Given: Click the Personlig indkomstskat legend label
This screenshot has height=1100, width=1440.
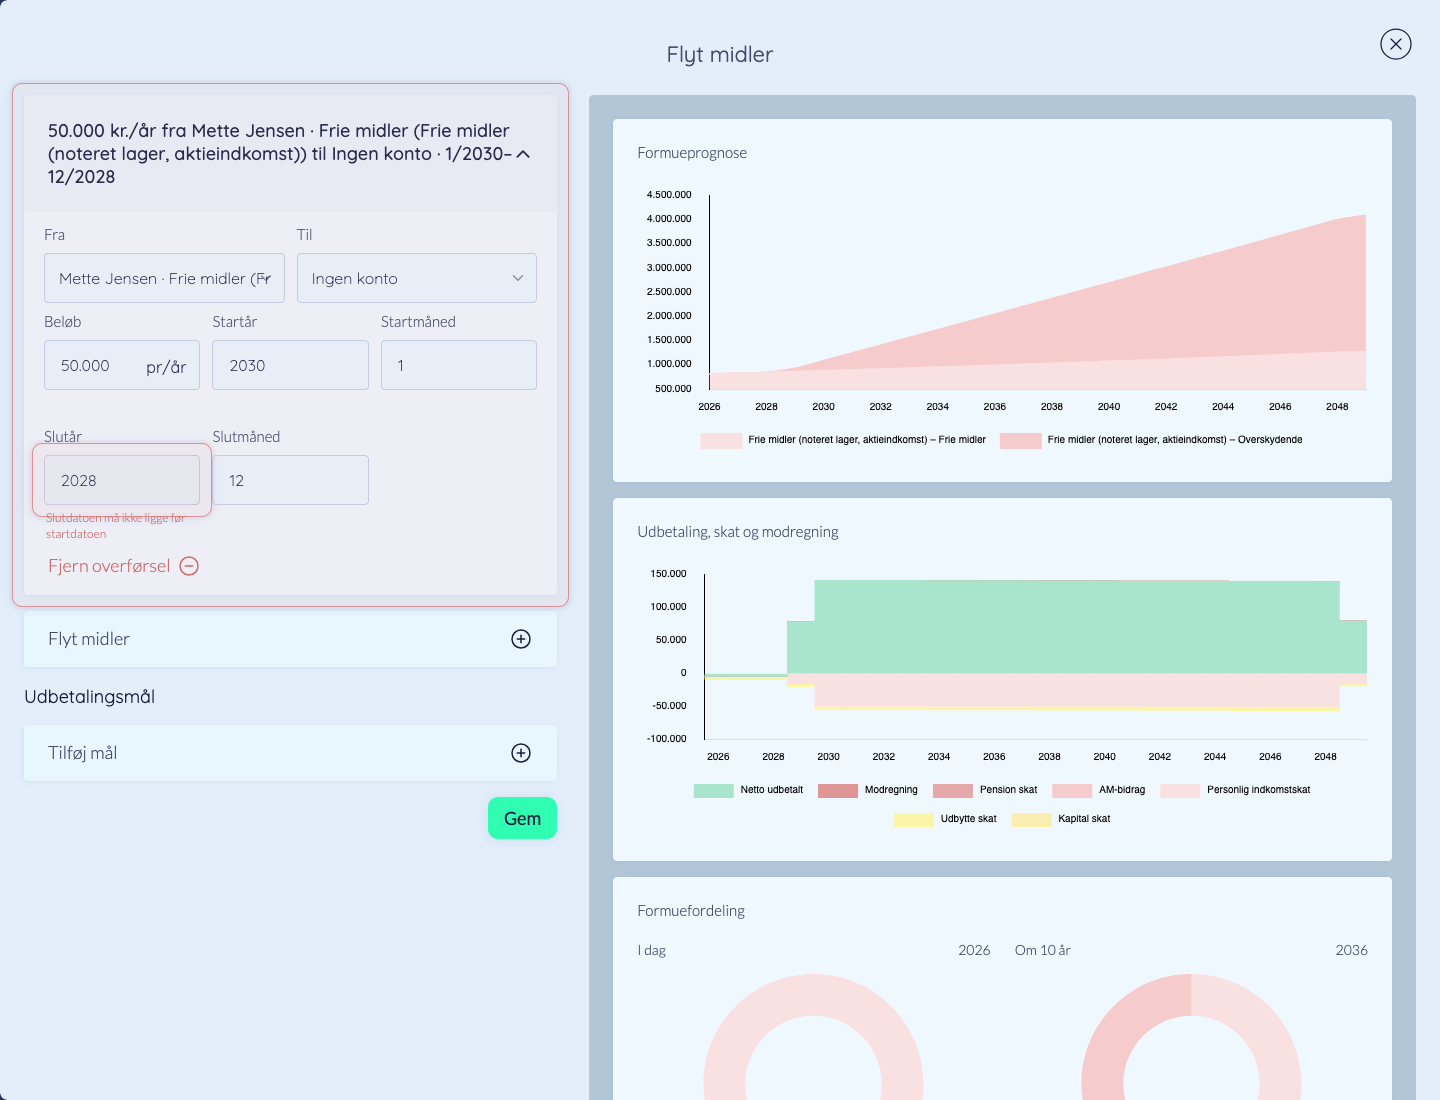Looking at the screenshot, I should (x=1258, y=790).
